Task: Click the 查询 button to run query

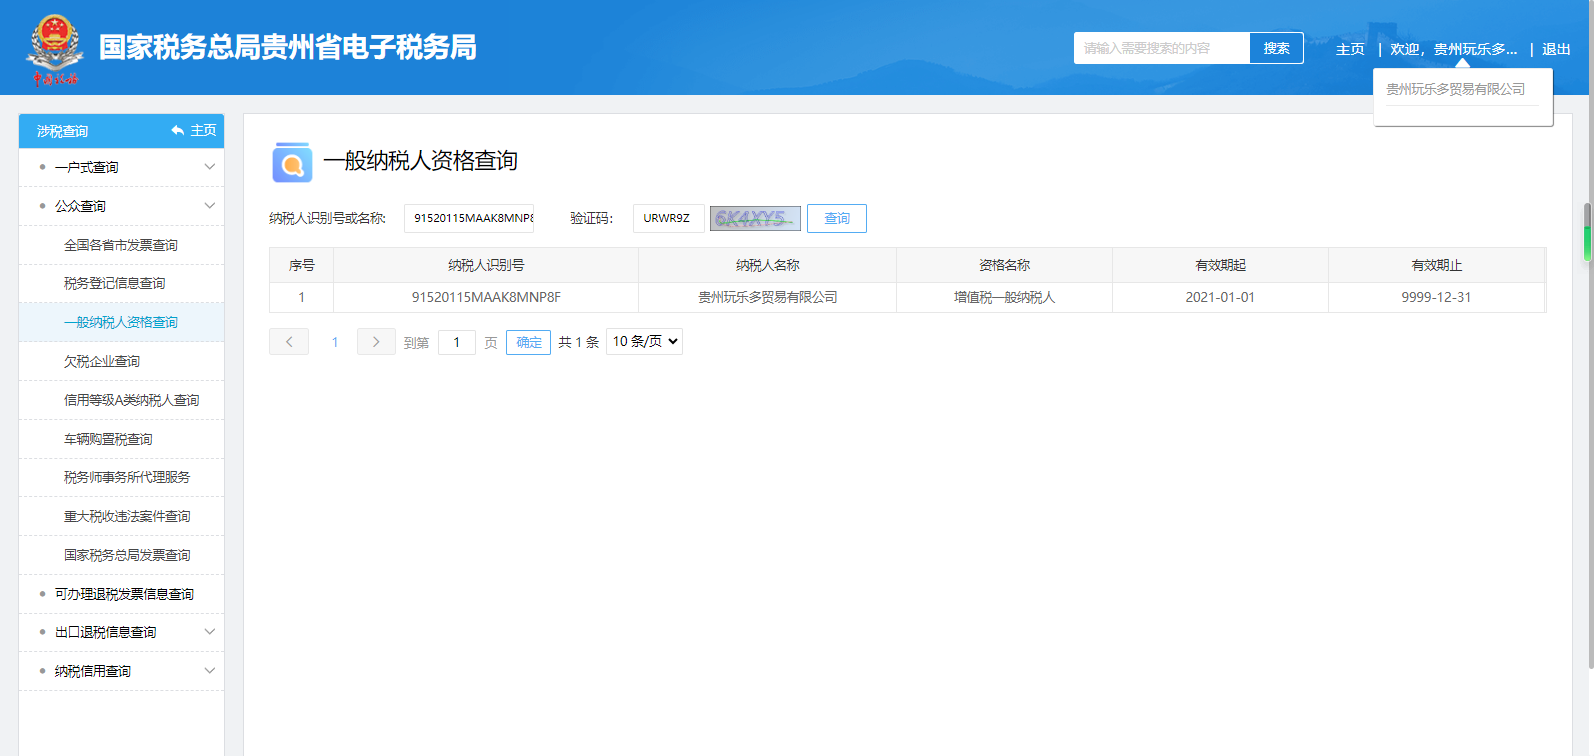Action: [x=836, y=218]
